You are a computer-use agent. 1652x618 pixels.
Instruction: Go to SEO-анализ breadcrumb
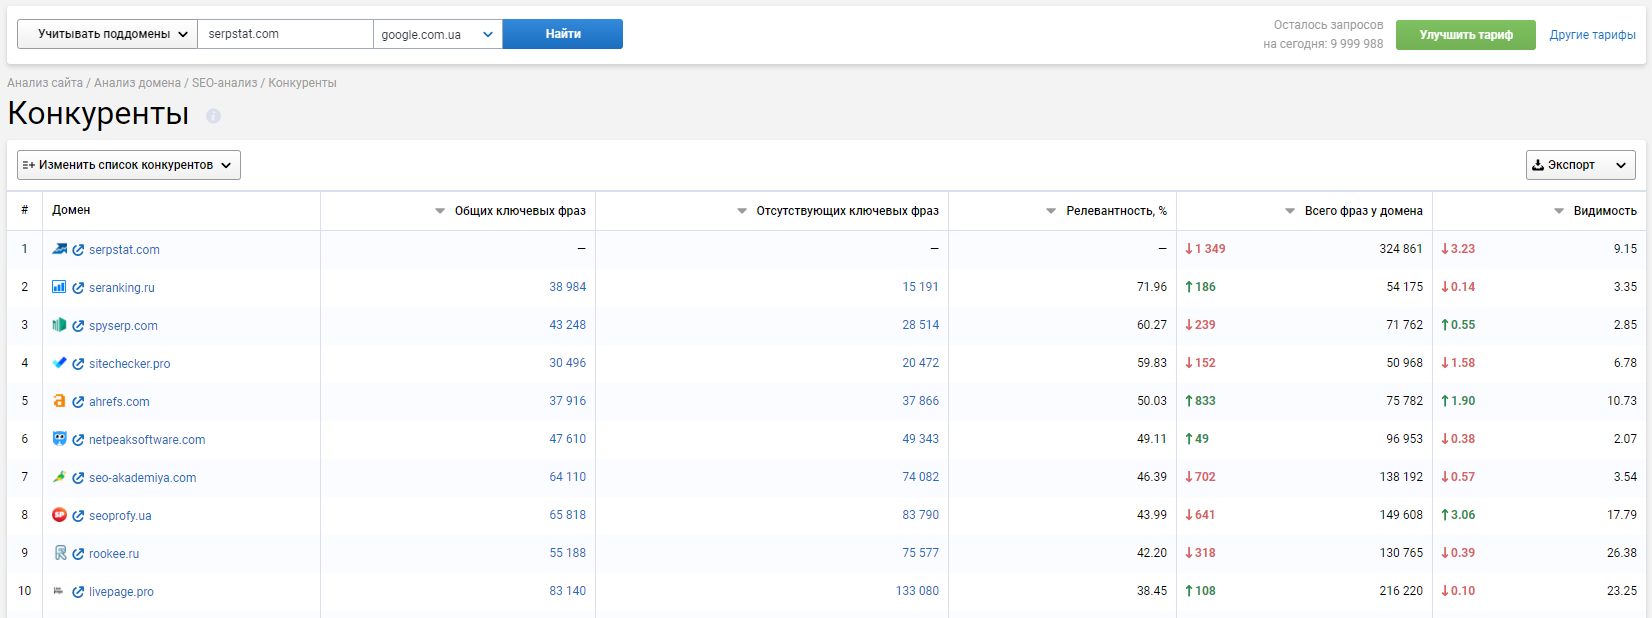coord(224,83)
